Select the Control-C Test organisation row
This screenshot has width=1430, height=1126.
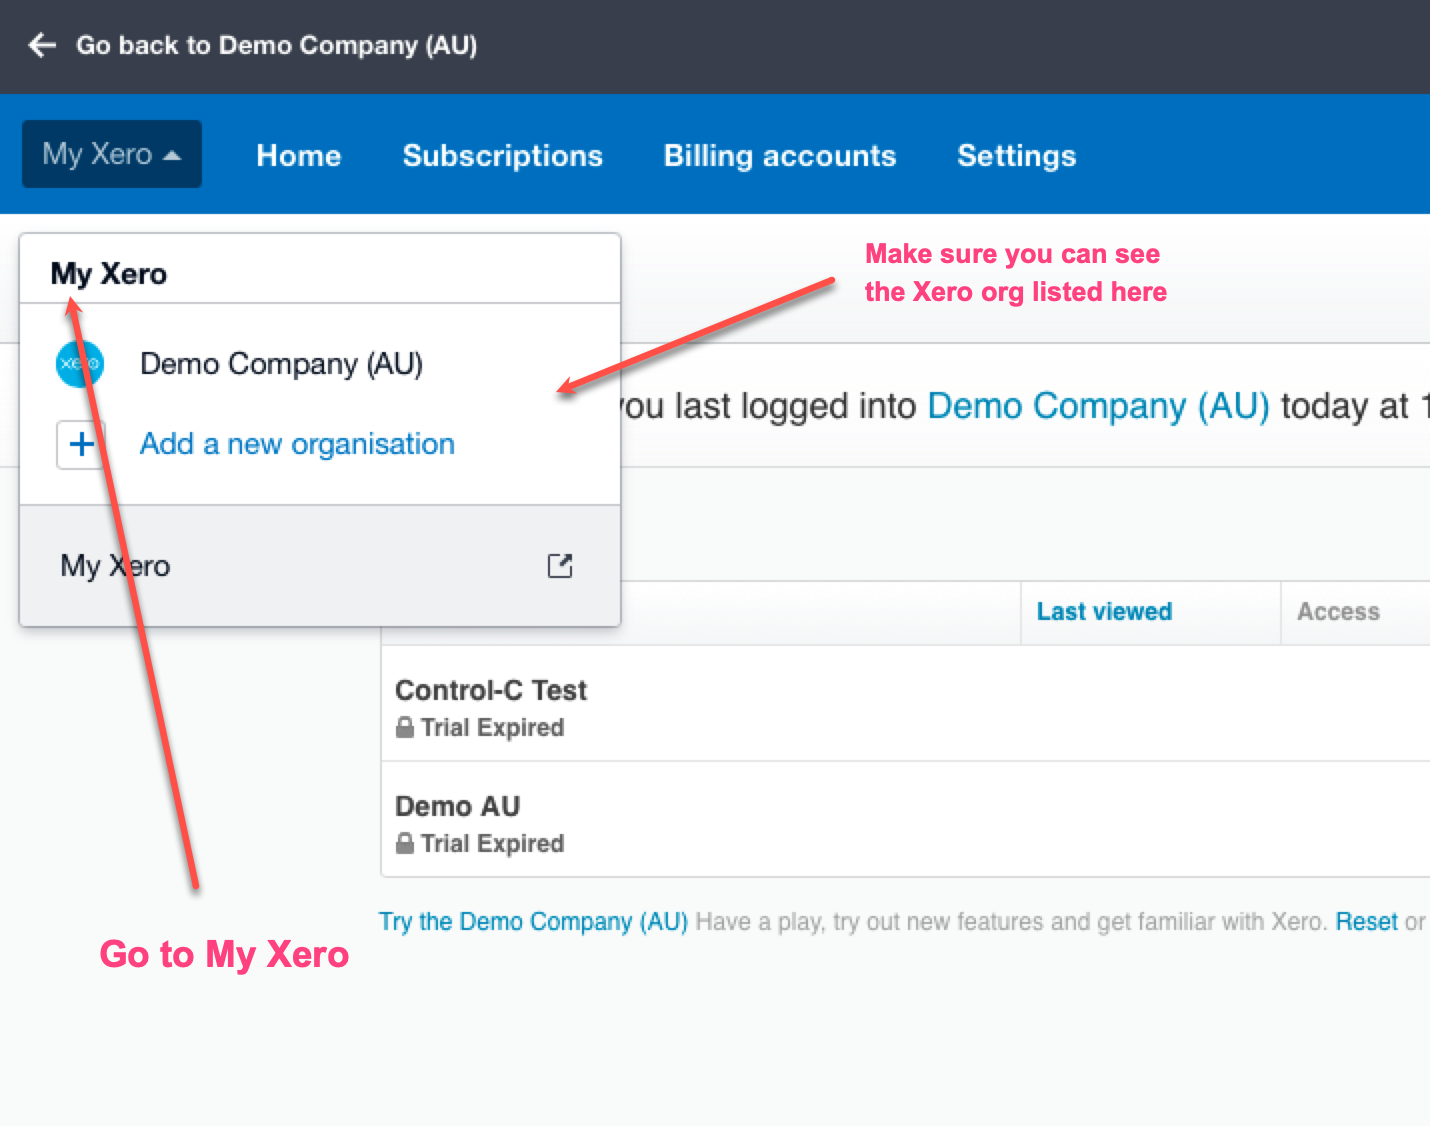(905, 704)
